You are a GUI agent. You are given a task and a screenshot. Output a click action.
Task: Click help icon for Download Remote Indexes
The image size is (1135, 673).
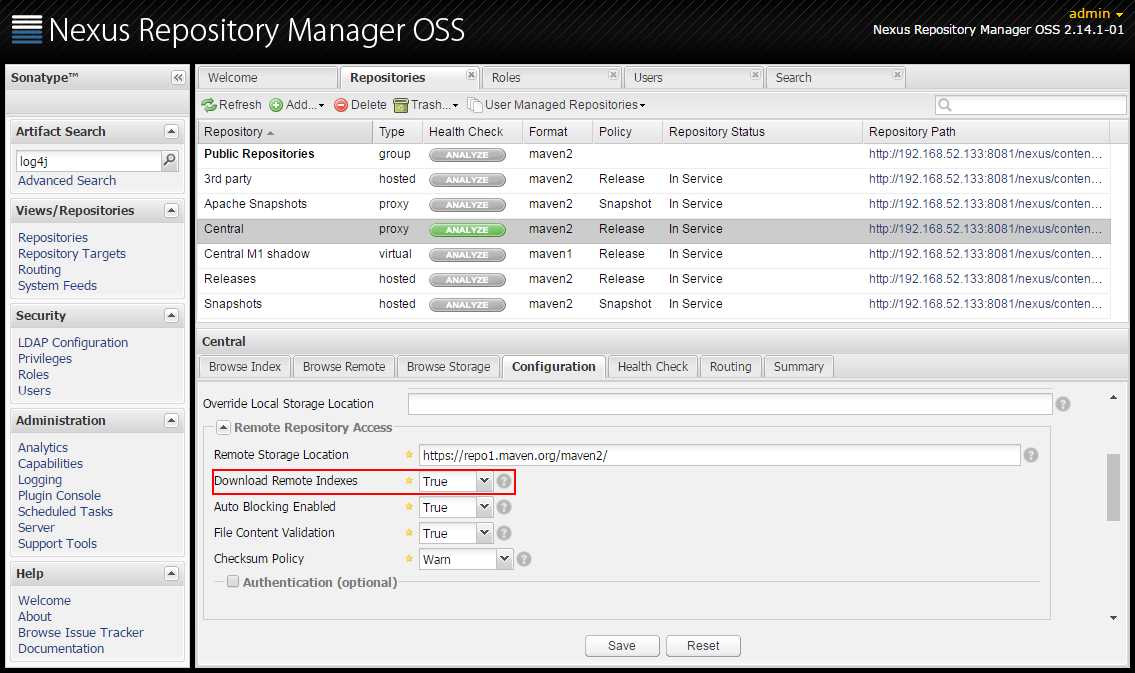tap(504, 481)
